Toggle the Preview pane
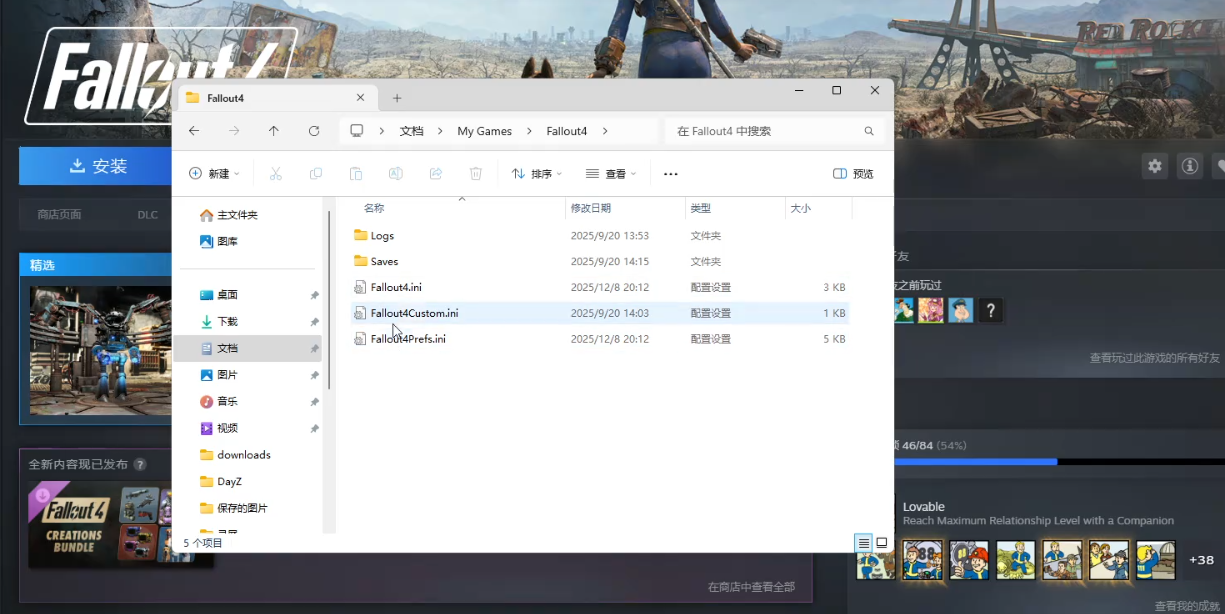The image size is (1225, 614). click(x=853, y=174)
